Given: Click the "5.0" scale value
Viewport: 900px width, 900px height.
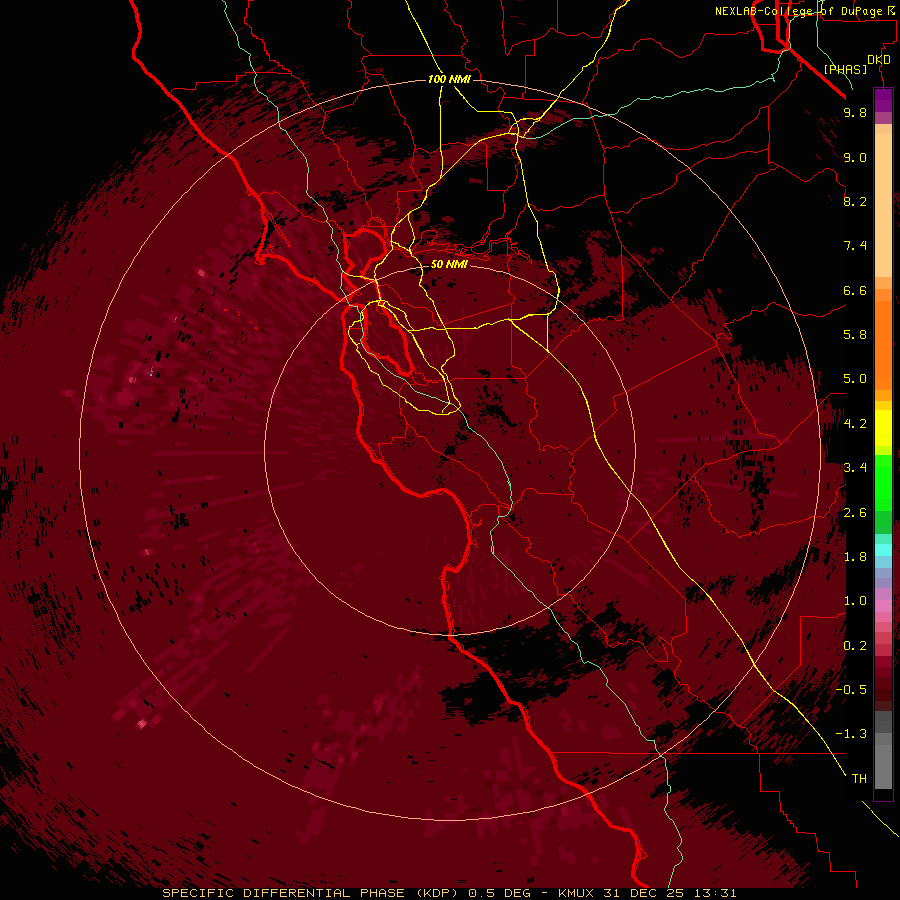Looking at the screenshot, I should point(855,379).
